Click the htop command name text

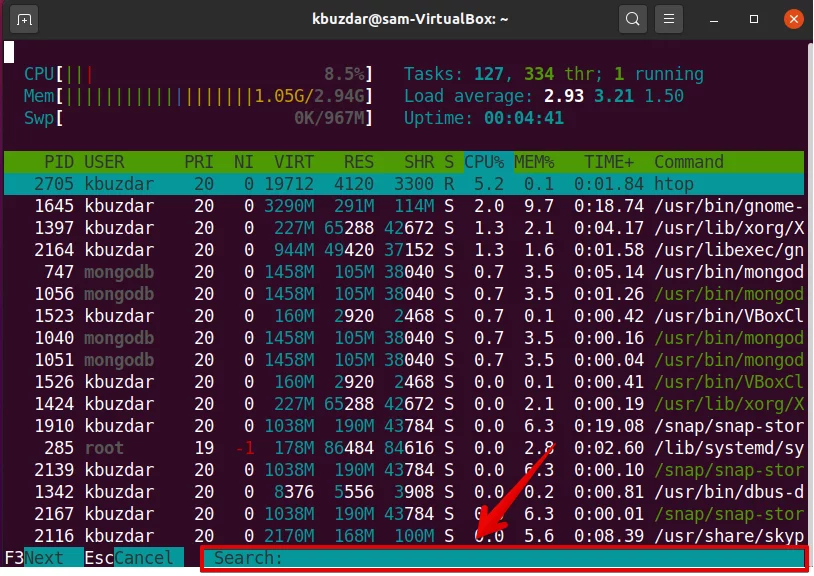pos(674,184)
